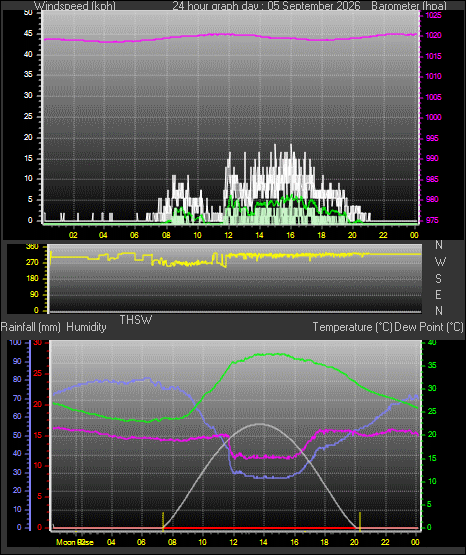This screenshot has height=555, width=466.
Task: Click the 1020 barometer scale value
Action: pyautogui.click(x=433, y=35)
